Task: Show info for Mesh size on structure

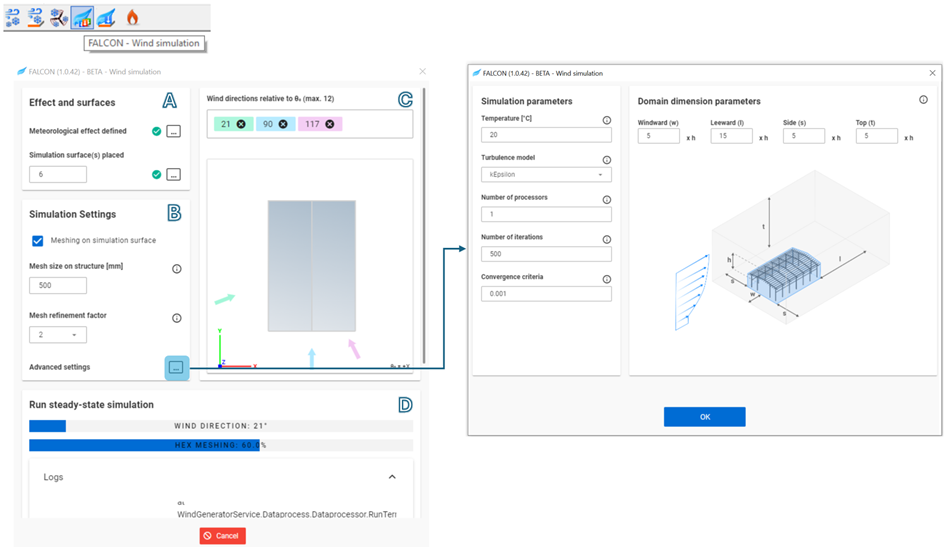Action: point(177,269)
